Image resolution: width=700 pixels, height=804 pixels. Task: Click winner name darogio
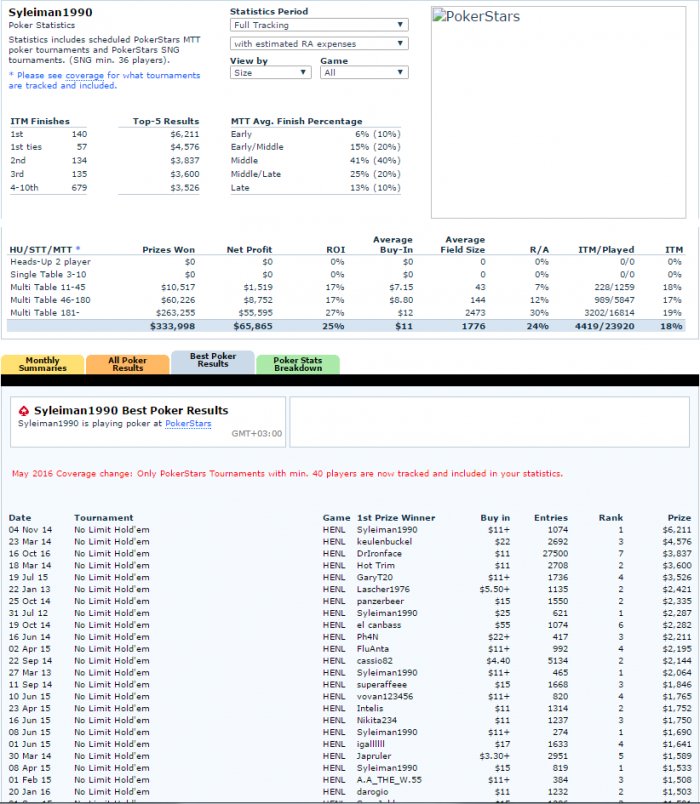372,792
